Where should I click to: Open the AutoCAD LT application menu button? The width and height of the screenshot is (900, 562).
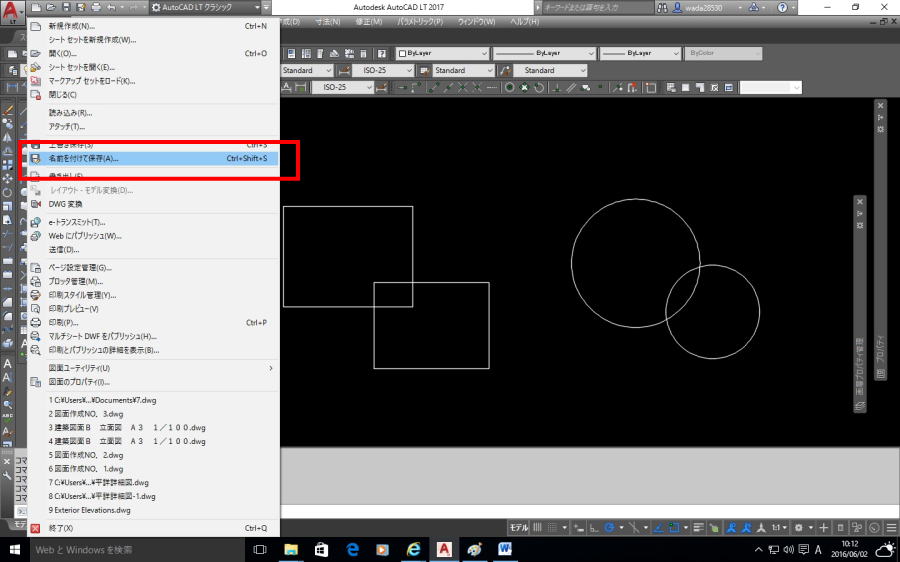(x=13, y=11)
